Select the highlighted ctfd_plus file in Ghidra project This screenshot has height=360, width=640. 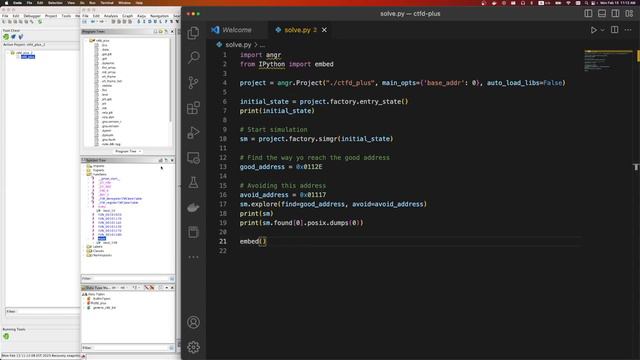pos(28,57)
